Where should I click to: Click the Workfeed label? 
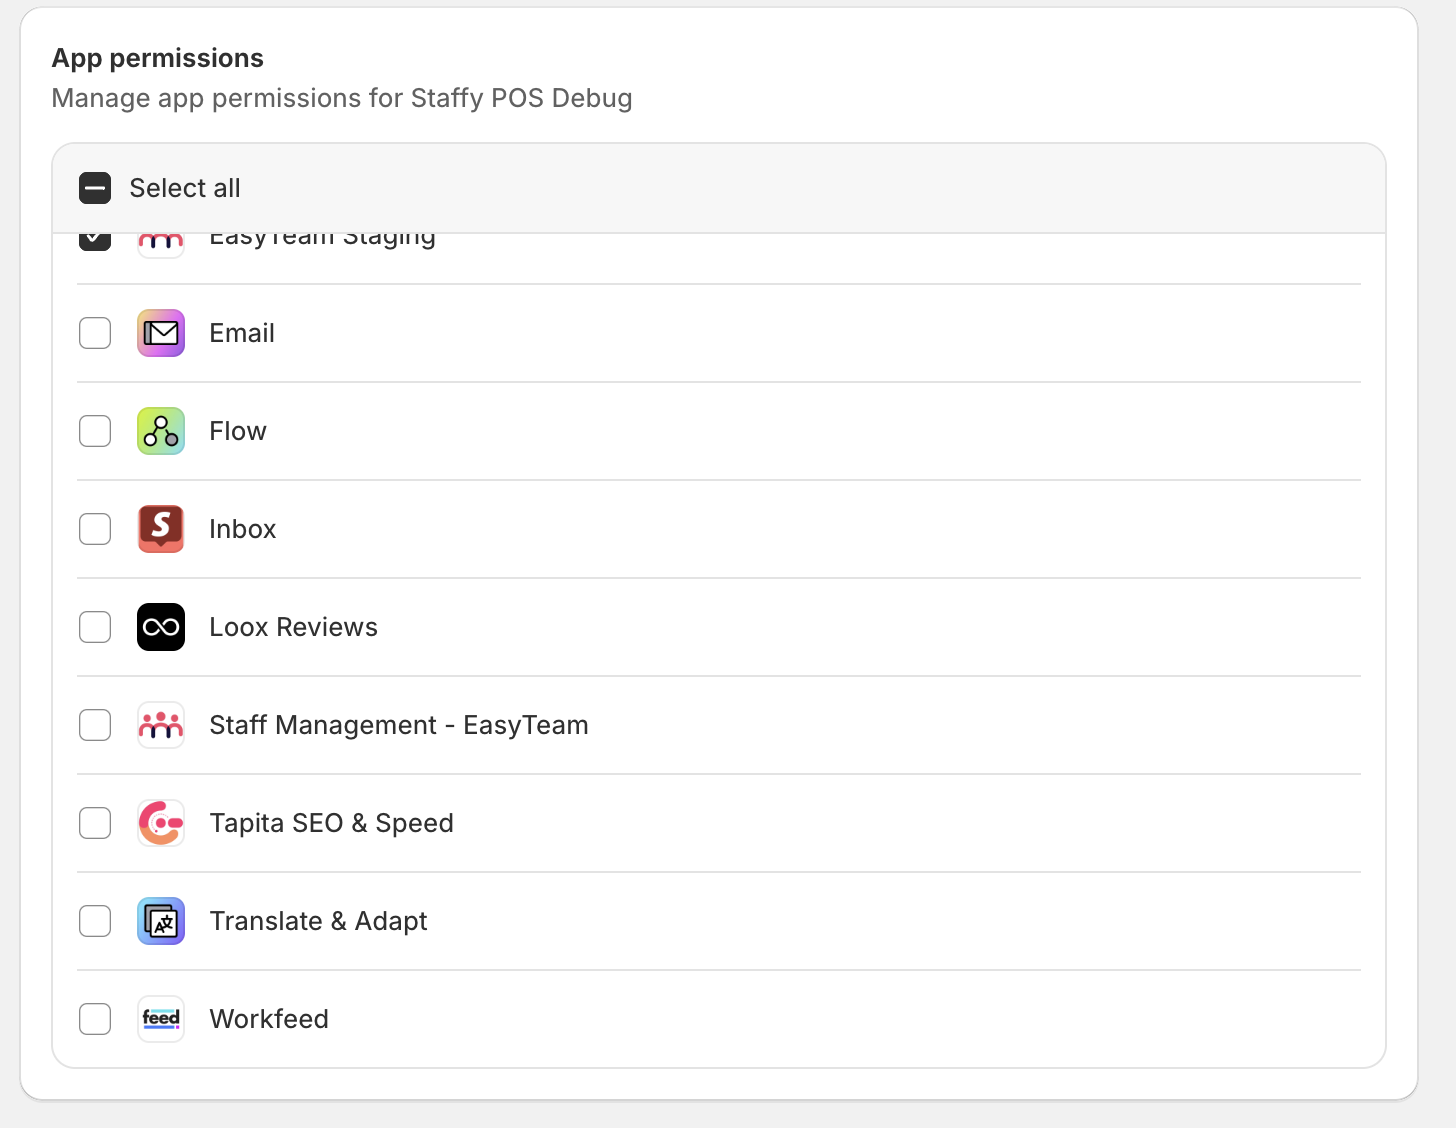pyautogui.click(x=269, y=1019)
